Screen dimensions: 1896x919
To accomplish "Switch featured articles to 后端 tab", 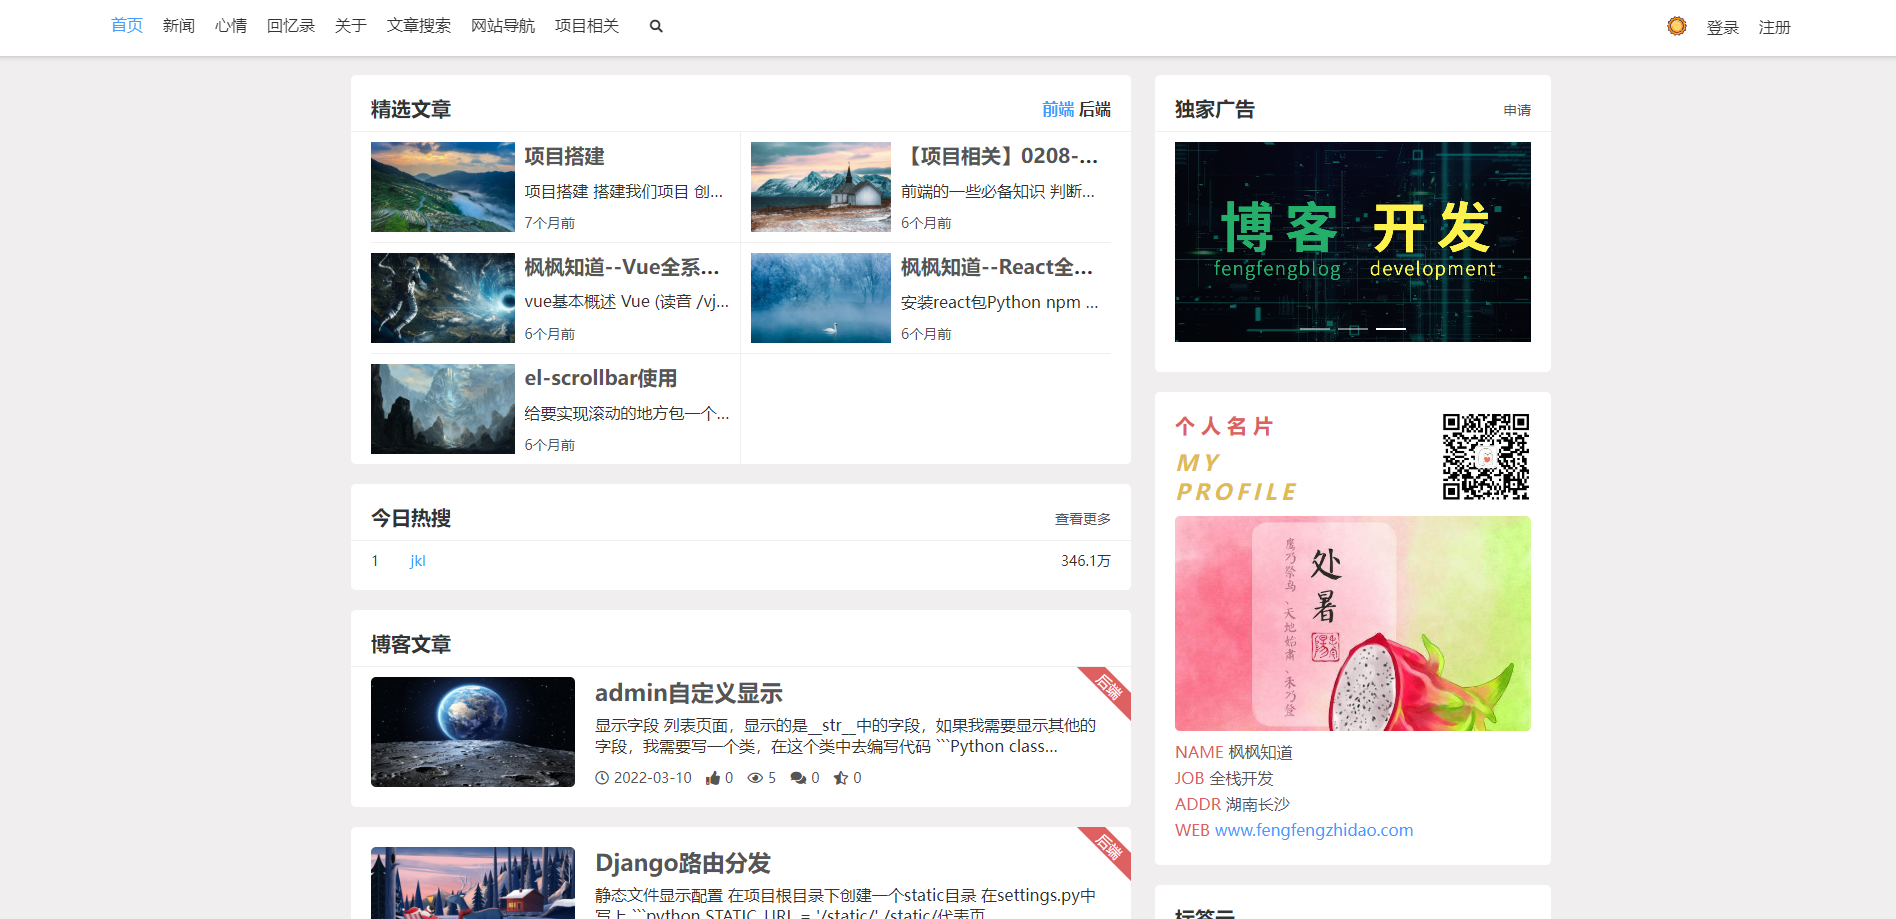I will pos(1095,109).
